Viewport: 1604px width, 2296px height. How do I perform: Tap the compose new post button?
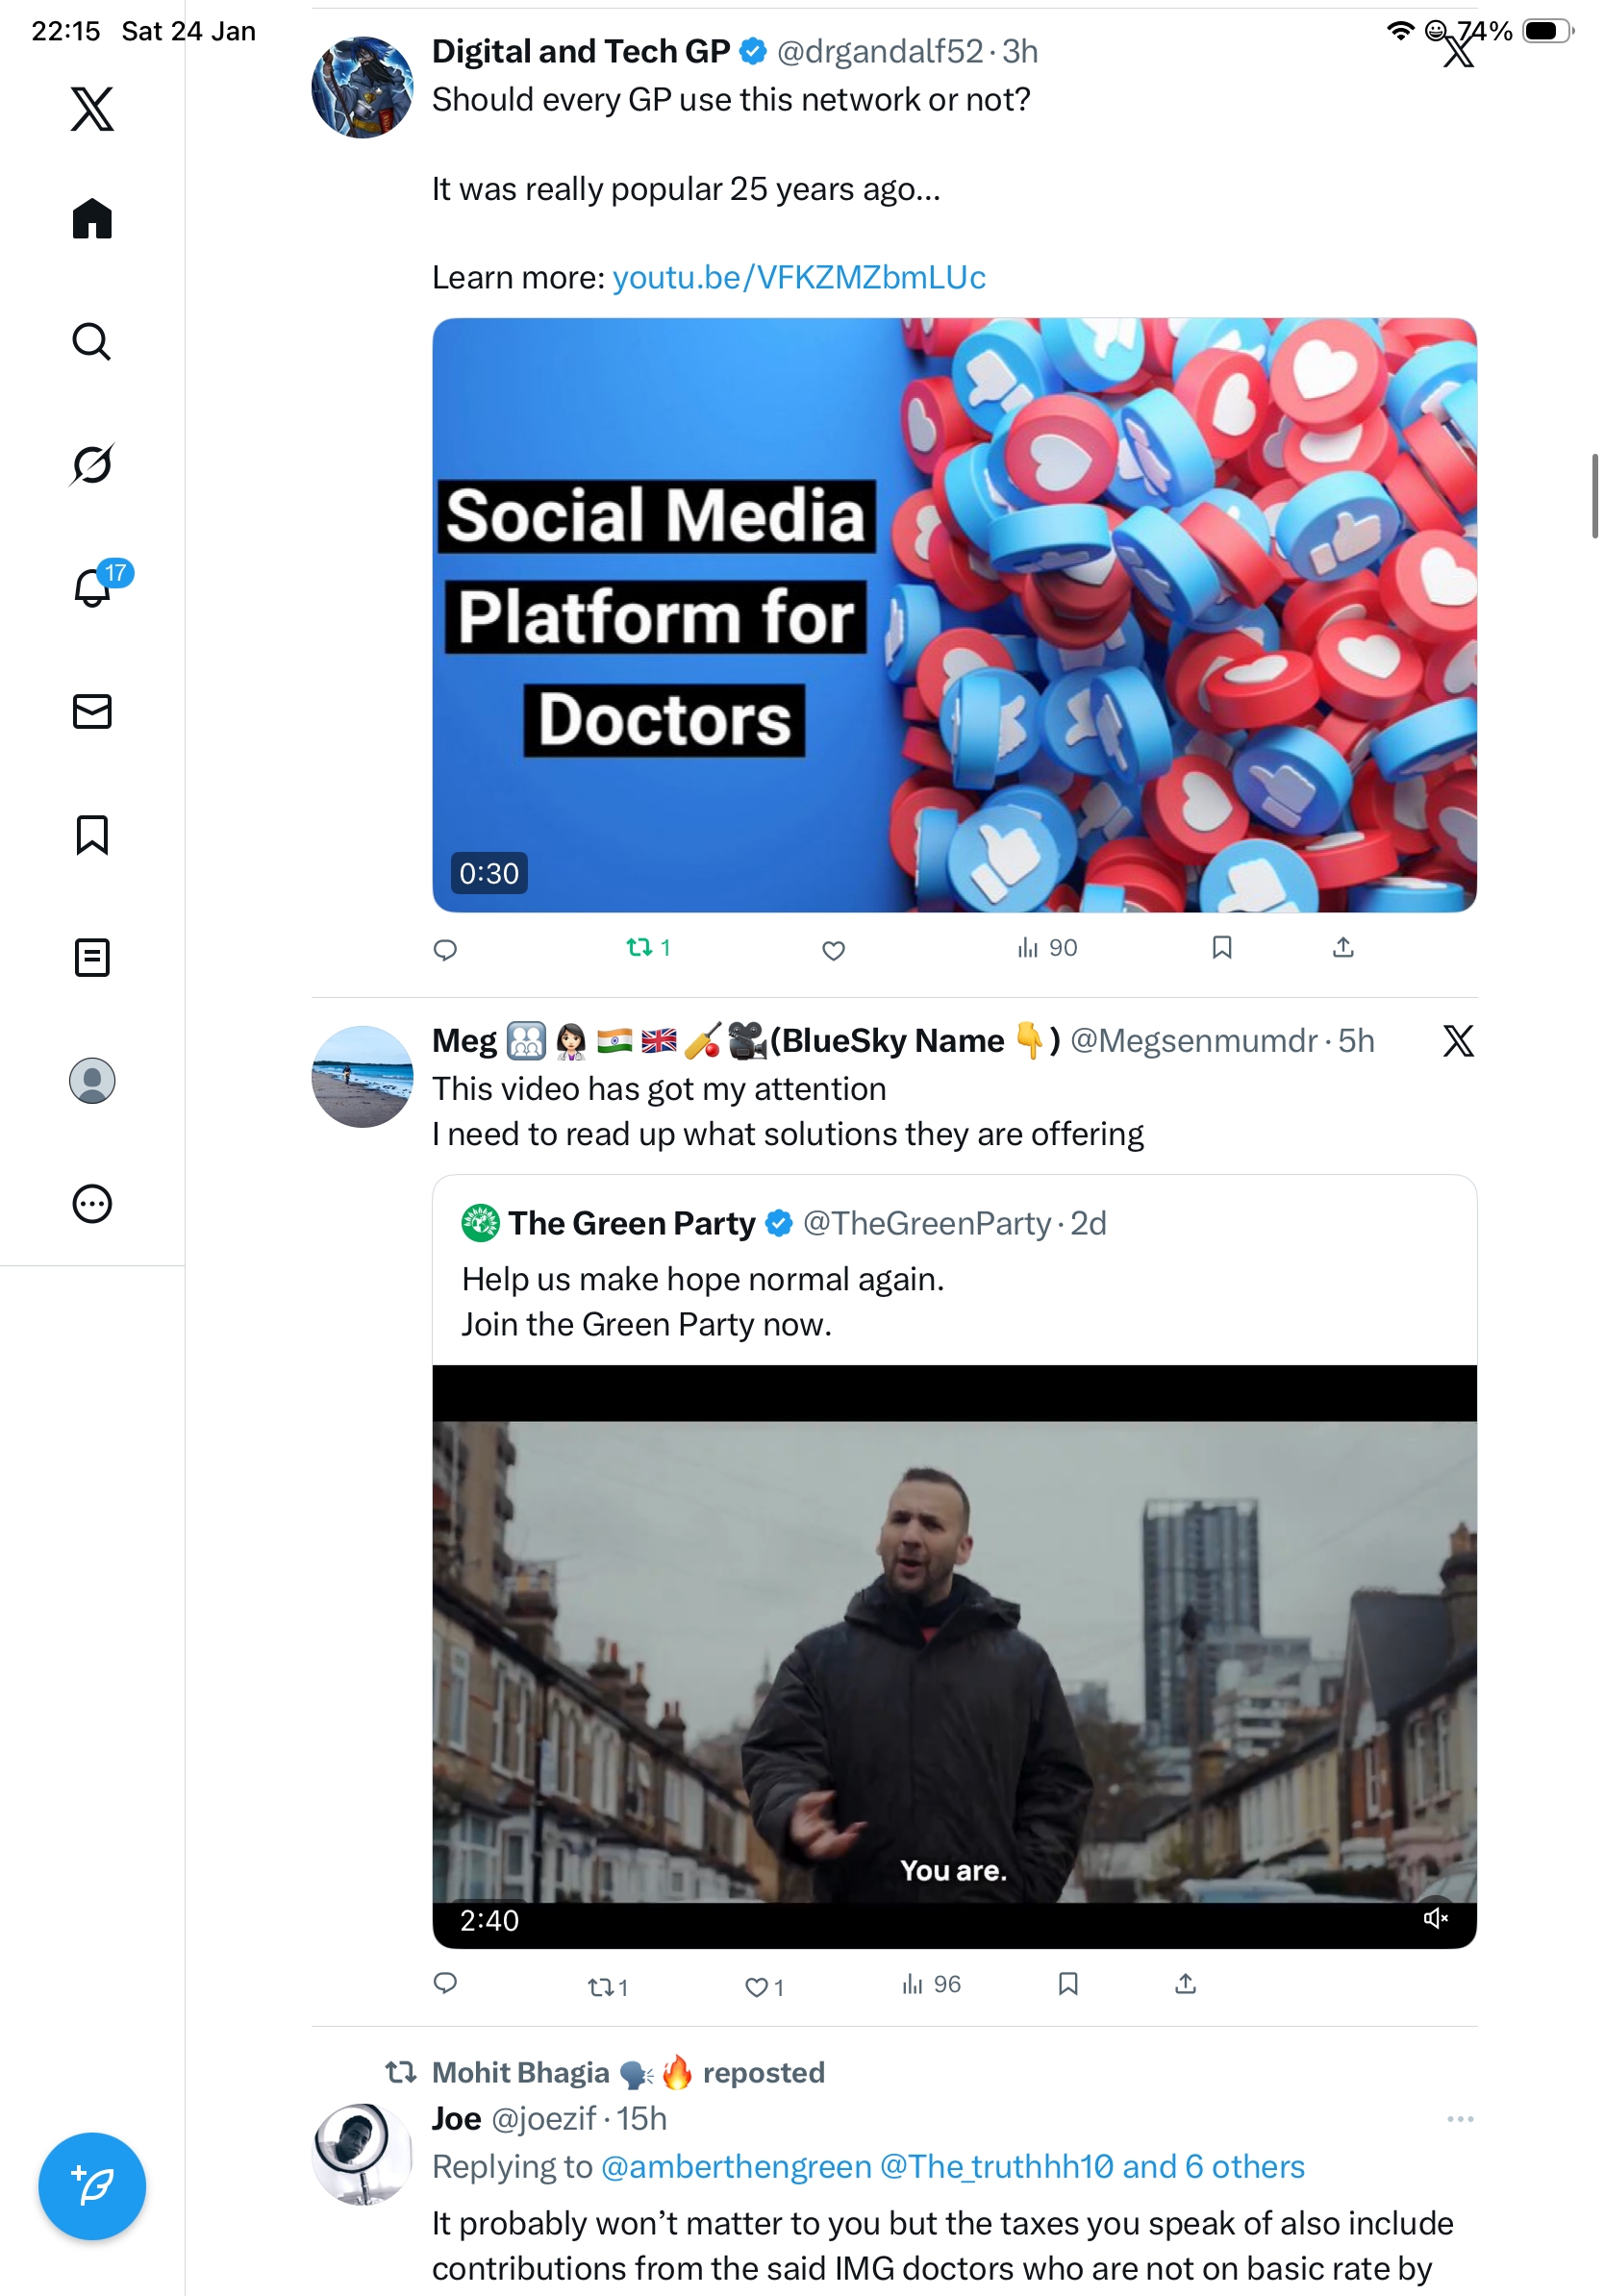tap(92, 2186)
